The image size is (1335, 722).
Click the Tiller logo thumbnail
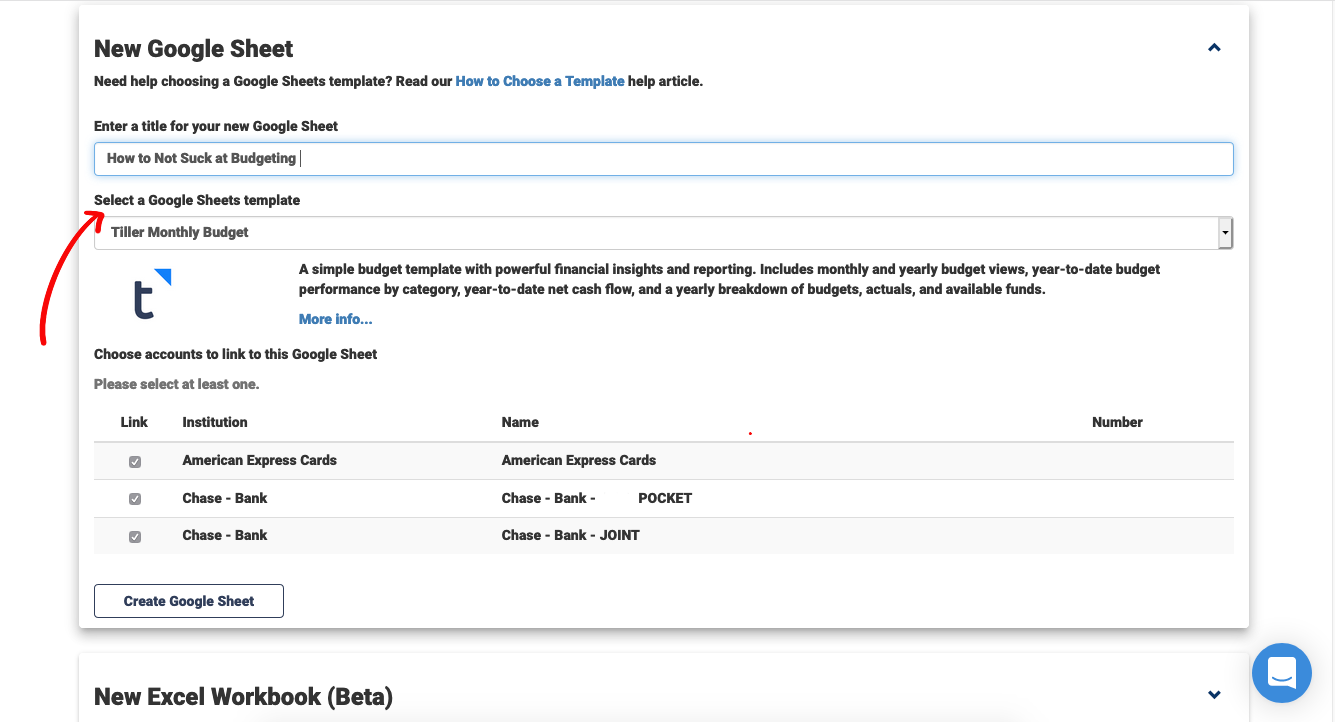(x=153, y=293)
